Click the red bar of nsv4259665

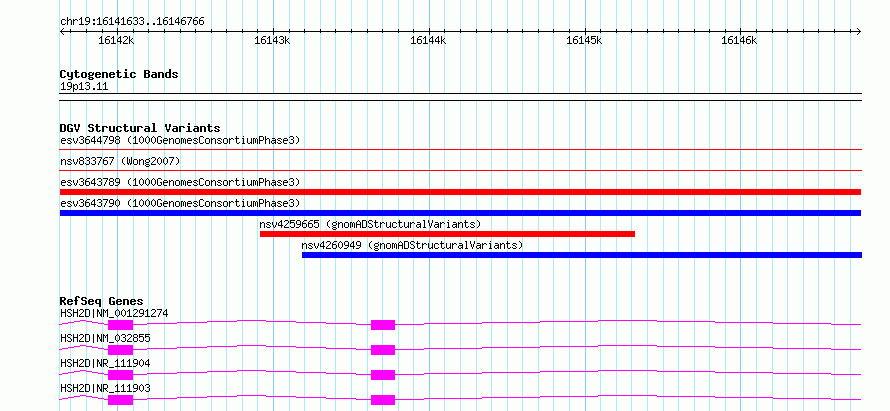click(447, 234)
